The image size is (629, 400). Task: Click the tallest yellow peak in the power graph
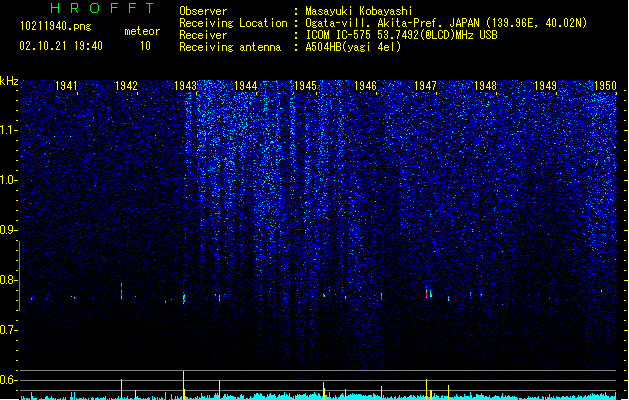coord(184,384)
